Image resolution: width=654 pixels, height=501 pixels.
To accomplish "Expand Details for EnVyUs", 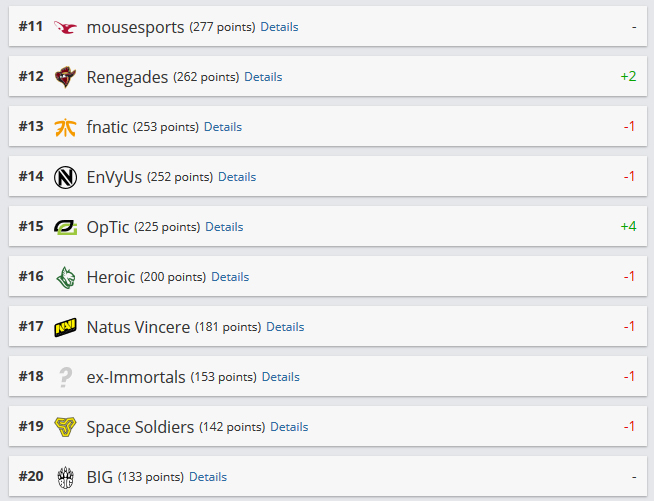I will [237, 177].
